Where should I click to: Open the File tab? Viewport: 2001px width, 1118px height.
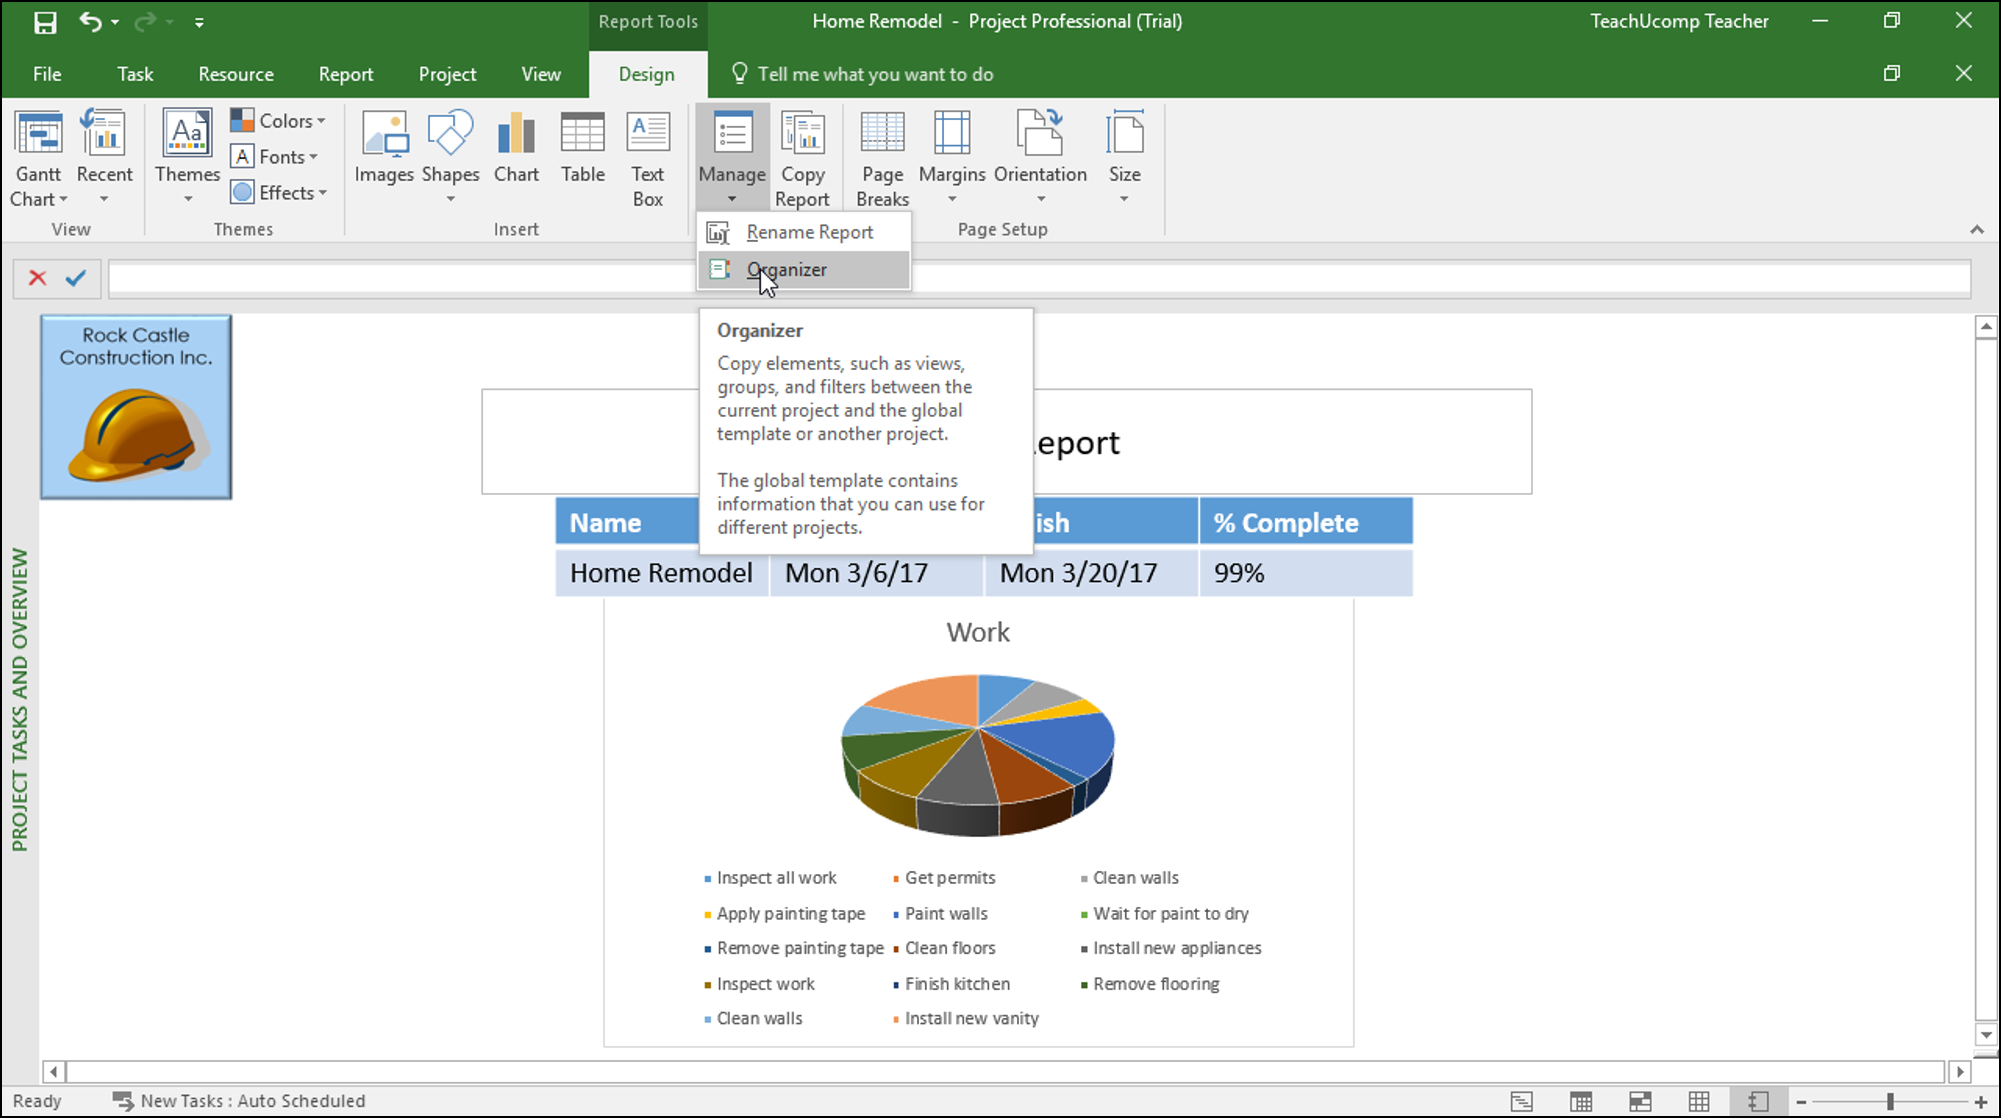[47, 74]
